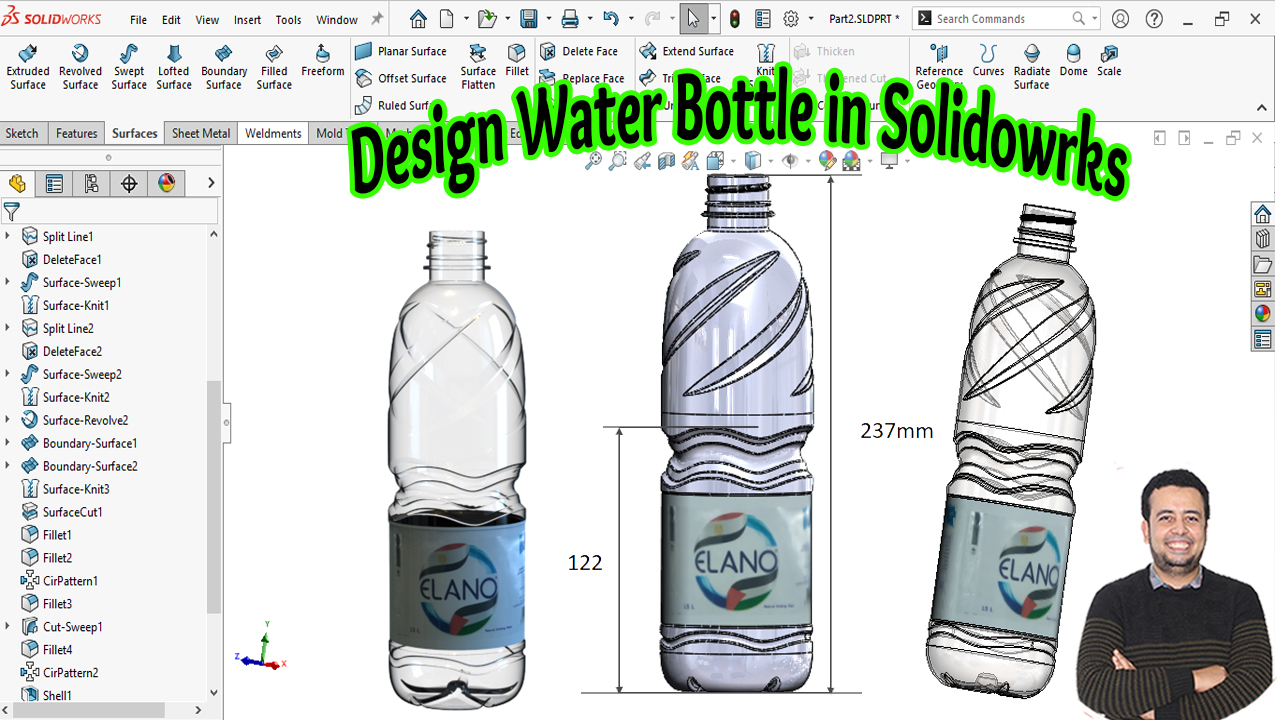Select the Extruded Surface tool

pyautogui.click(x=28, y=67)
